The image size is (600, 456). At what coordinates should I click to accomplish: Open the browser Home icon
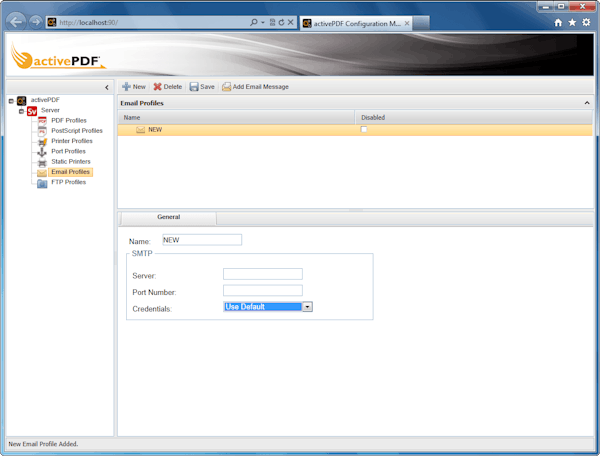558,23
